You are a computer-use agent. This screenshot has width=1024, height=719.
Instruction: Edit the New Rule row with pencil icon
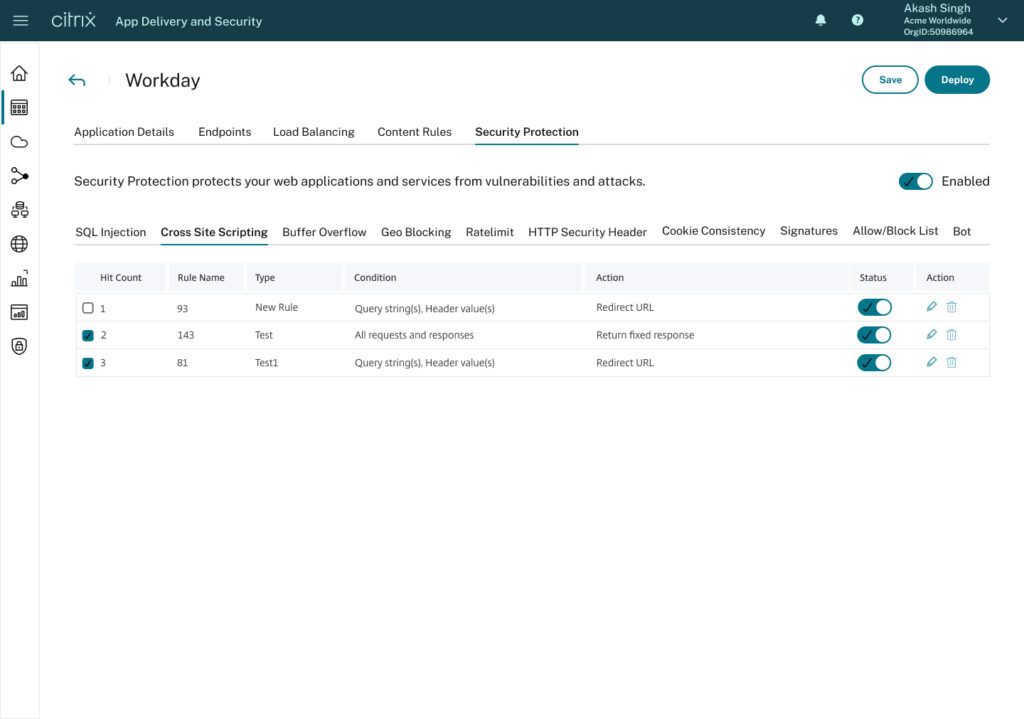click(x=932, y=307)
